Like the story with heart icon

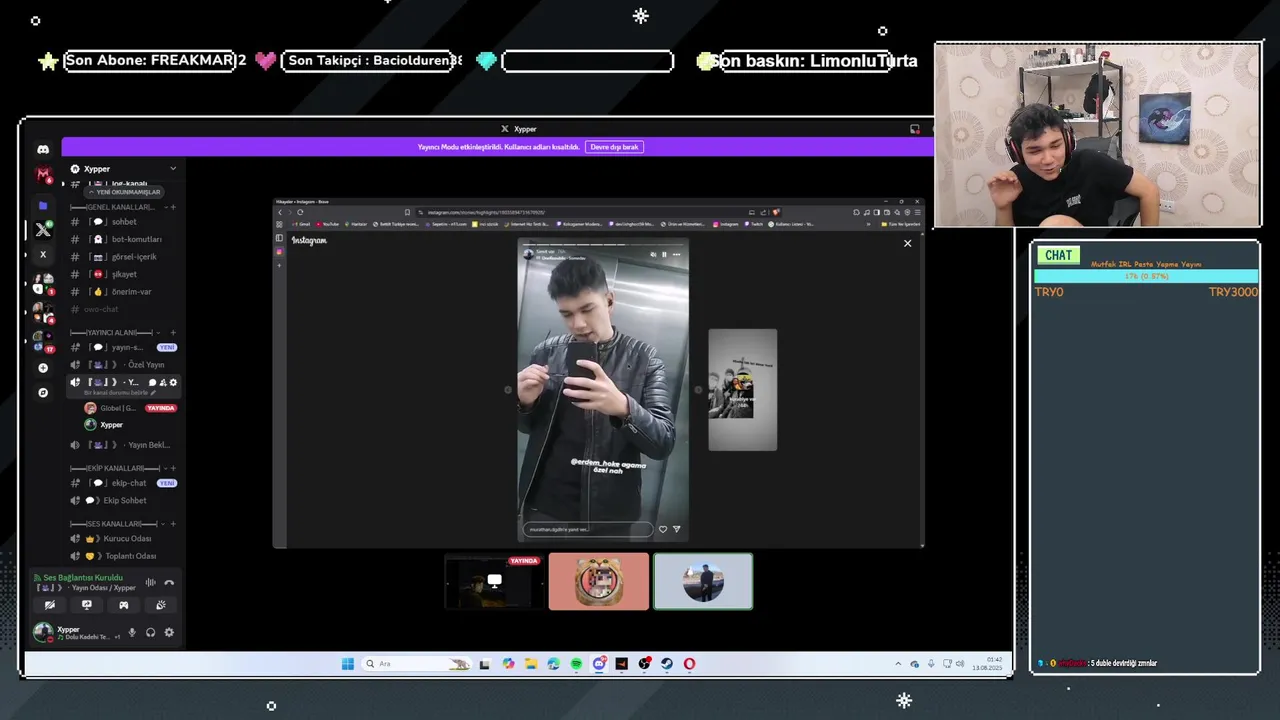point(662,529)
